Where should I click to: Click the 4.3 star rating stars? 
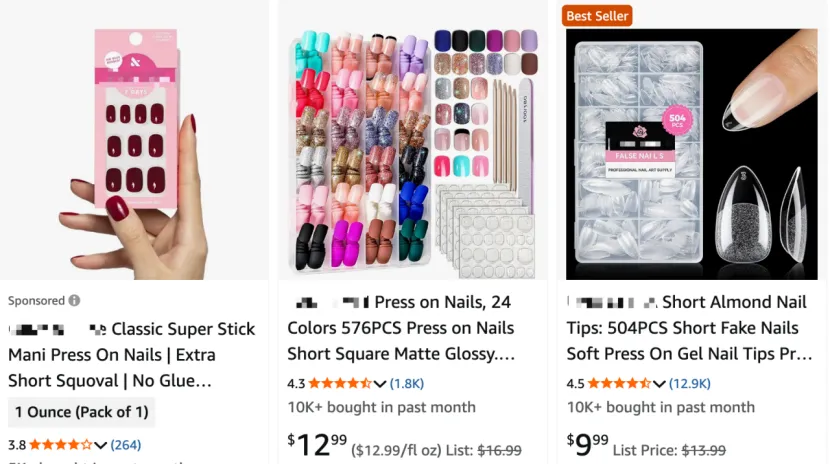pyautogui.click(x=340, y=383)
